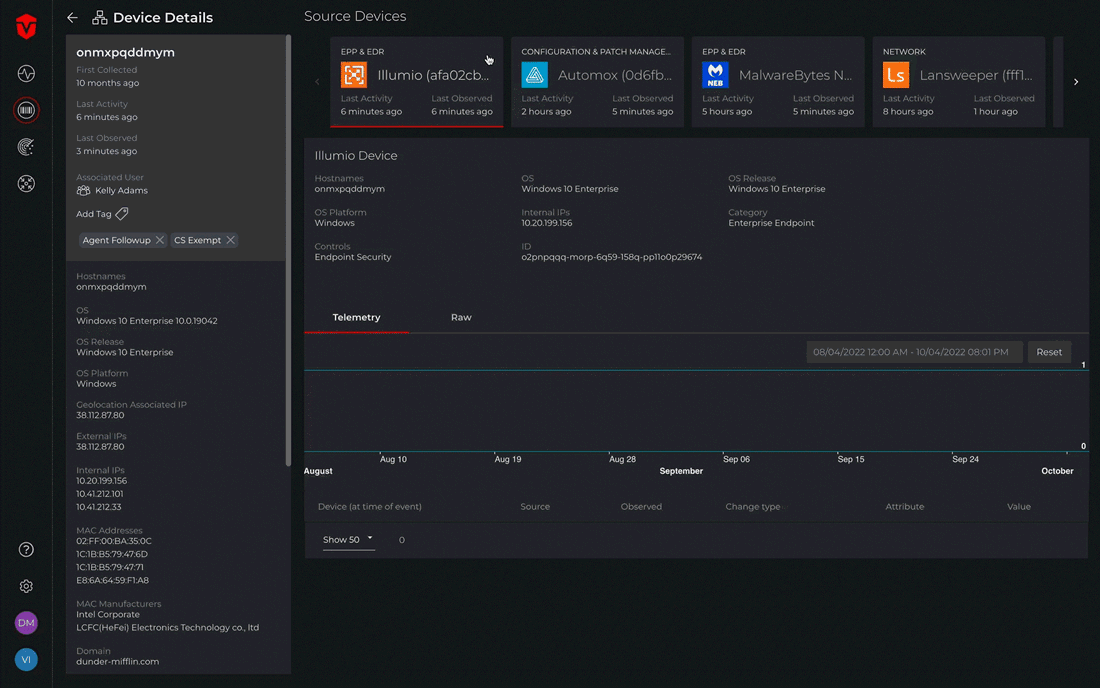Open the Show 50 rows dropdown
This screenshot has width=1100, height=688.
coord(348,540)
